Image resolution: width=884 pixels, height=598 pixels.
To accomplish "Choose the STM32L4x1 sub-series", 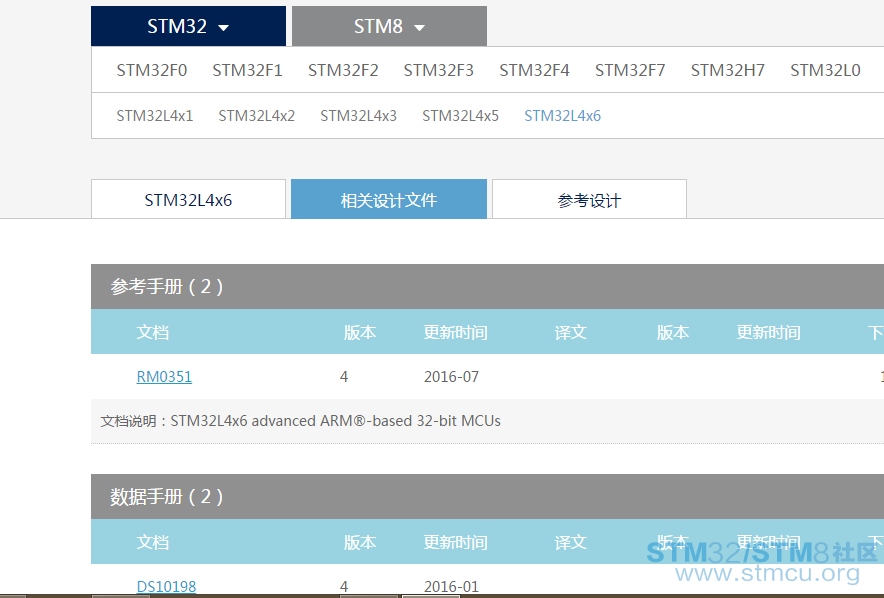I will pyautogui.click(x=155, y=116).
